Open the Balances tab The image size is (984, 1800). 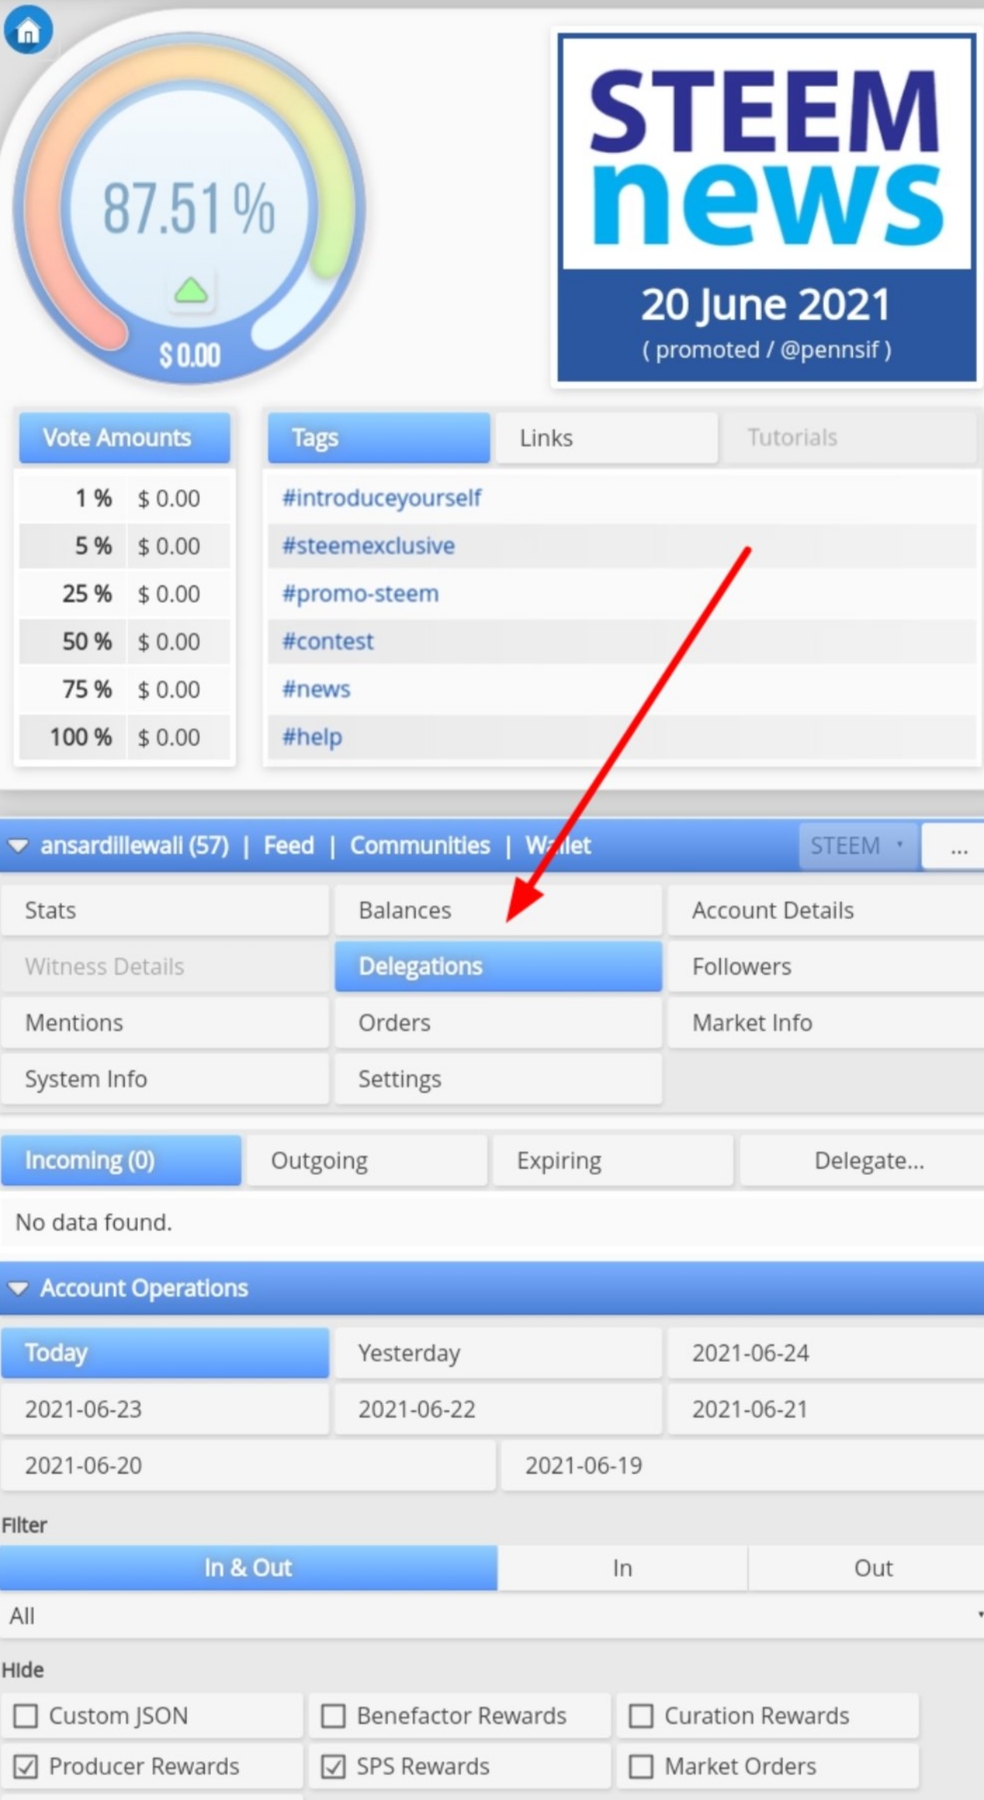pos(498,910)
